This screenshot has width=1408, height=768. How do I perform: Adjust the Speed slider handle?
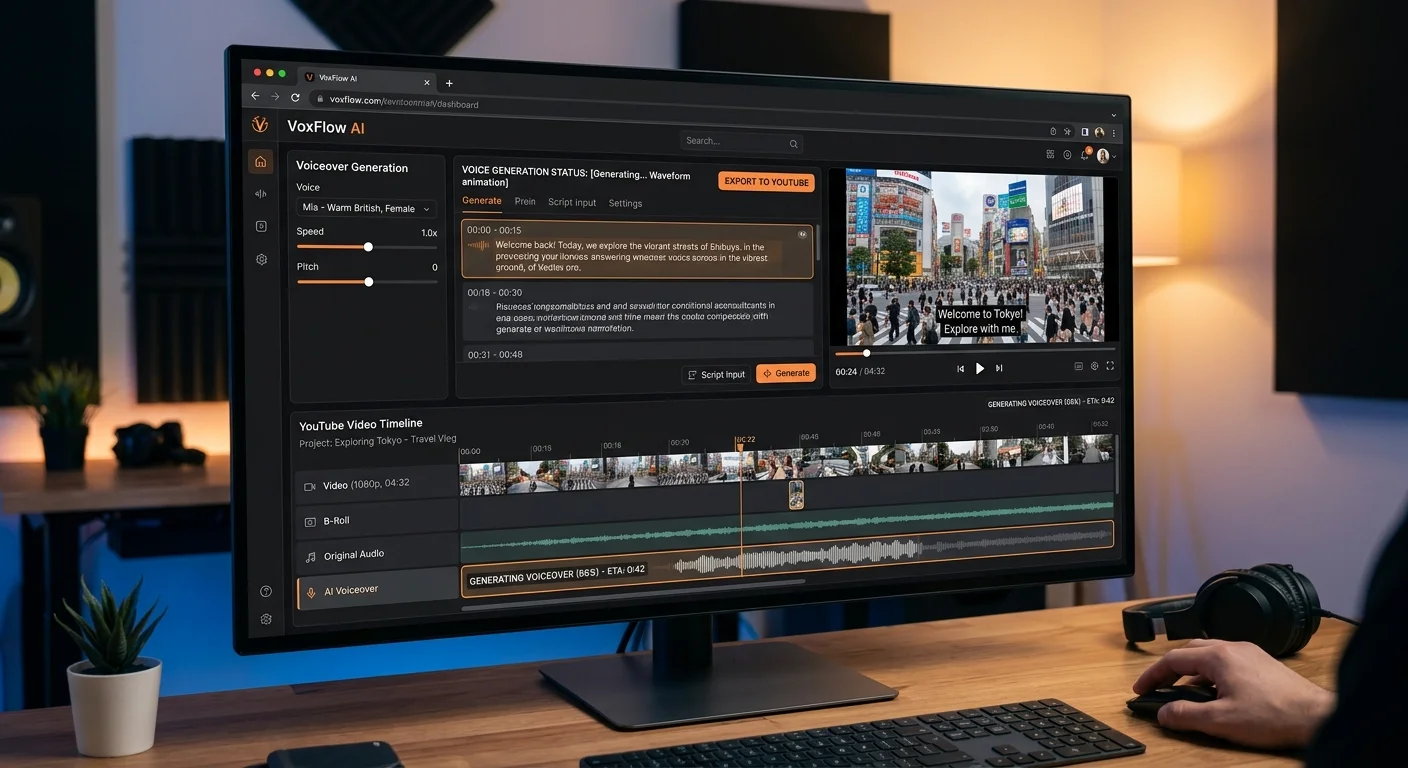[x=368, y=246]
